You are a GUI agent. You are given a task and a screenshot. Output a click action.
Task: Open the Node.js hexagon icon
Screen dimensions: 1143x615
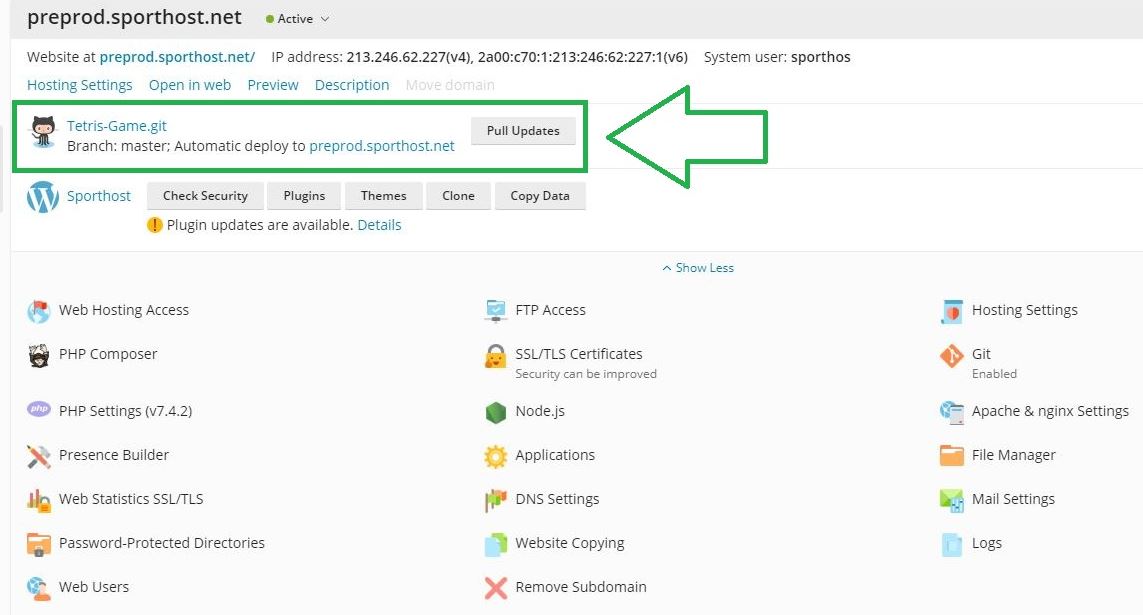(x=496, y=412)
